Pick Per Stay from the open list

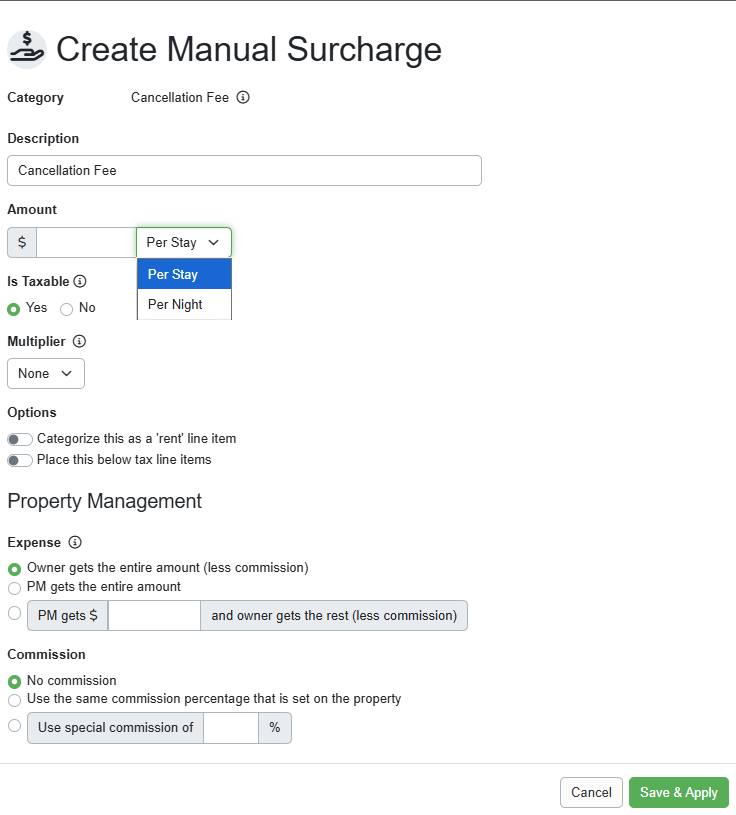coord(184,274)
